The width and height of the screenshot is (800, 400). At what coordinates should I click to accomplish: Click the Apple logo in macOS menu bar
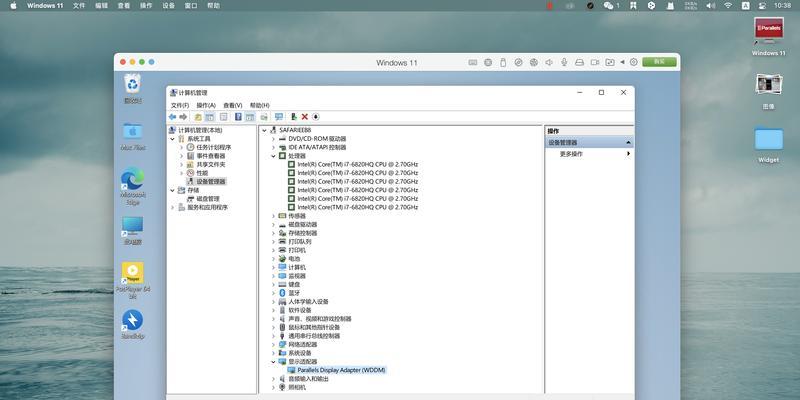tap(13, 6)
